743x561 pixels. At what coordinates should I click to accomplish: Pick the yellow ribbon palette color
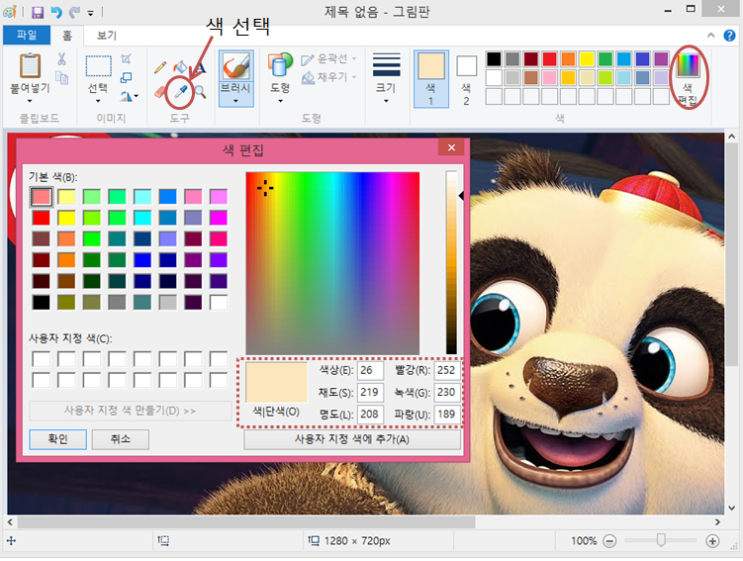[x=587, y=59]
